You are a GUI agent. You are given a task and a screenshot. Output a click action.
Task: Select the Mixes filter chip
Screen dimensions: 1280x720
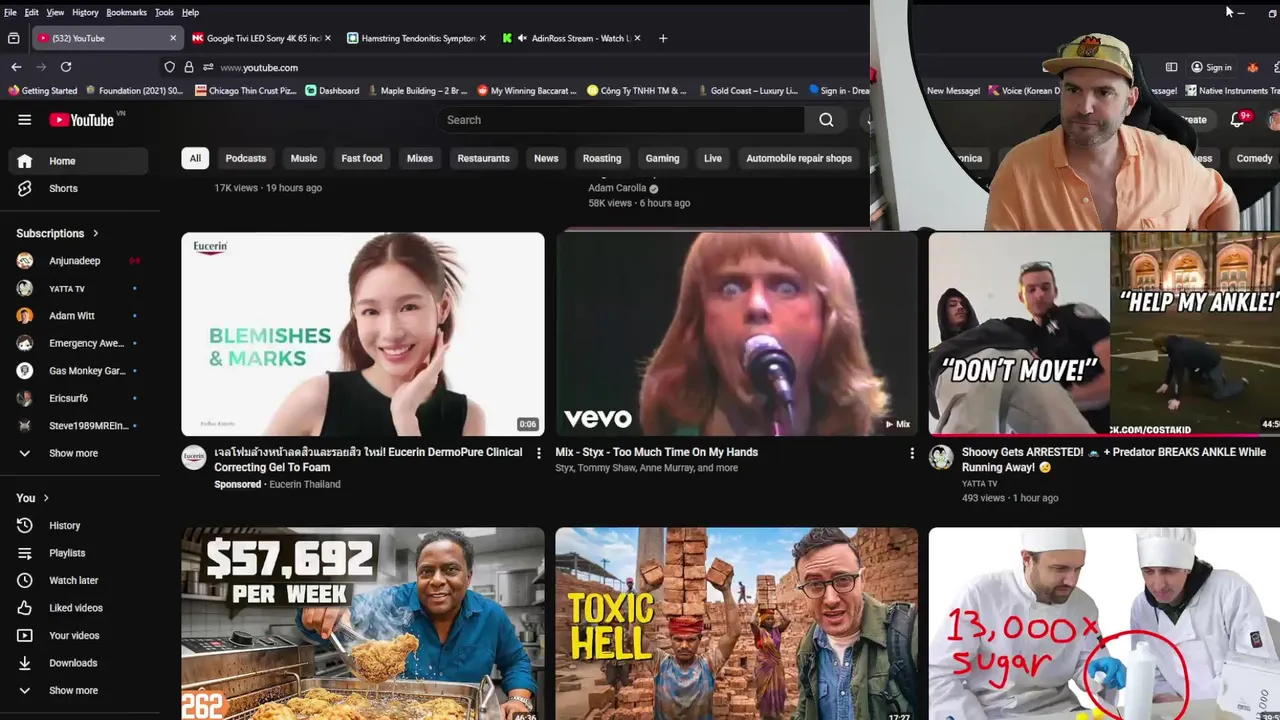(420, 158)
